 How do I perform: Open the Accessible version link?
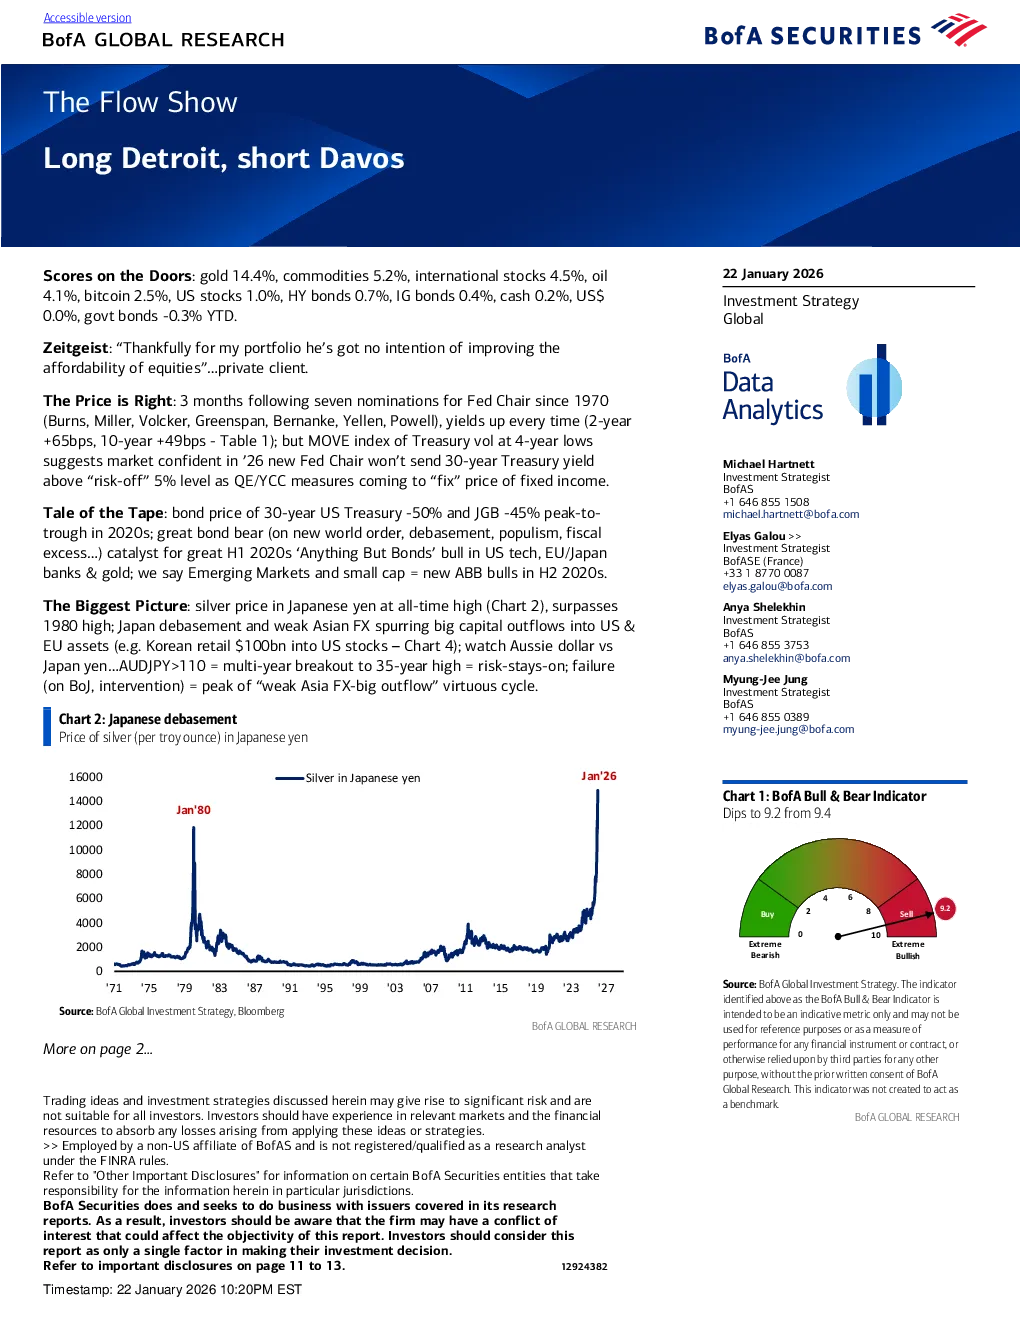(87, 18)
